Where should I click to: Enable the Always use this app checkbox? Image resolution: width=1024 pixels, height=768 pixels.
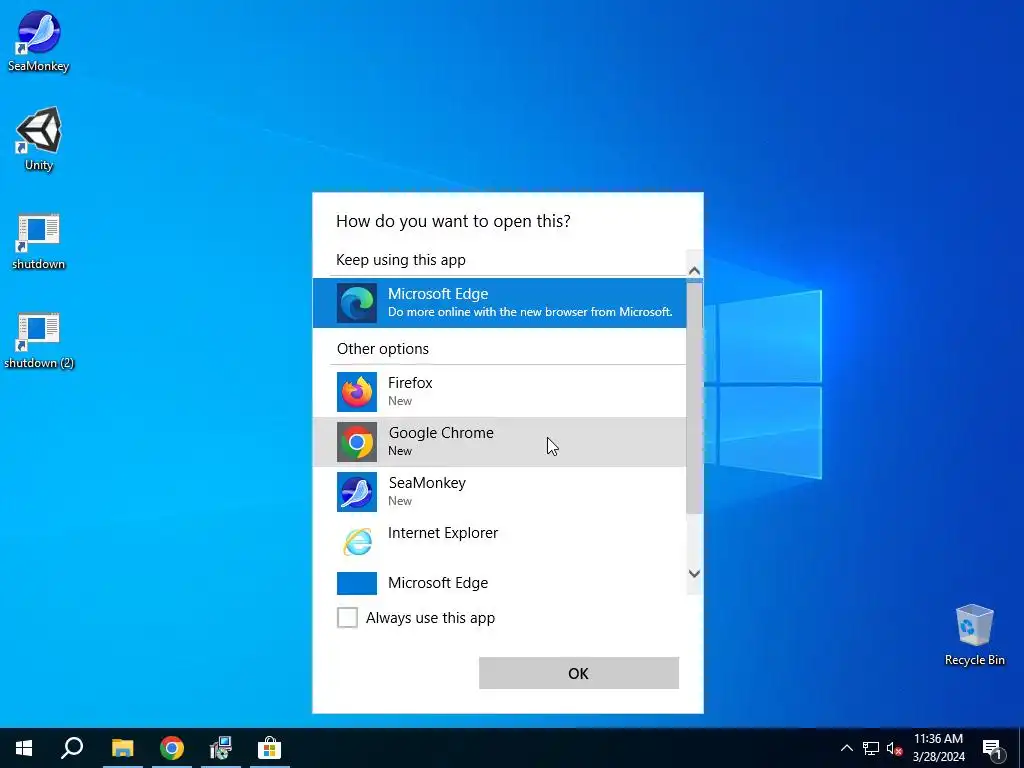click(x=347, y=617)
